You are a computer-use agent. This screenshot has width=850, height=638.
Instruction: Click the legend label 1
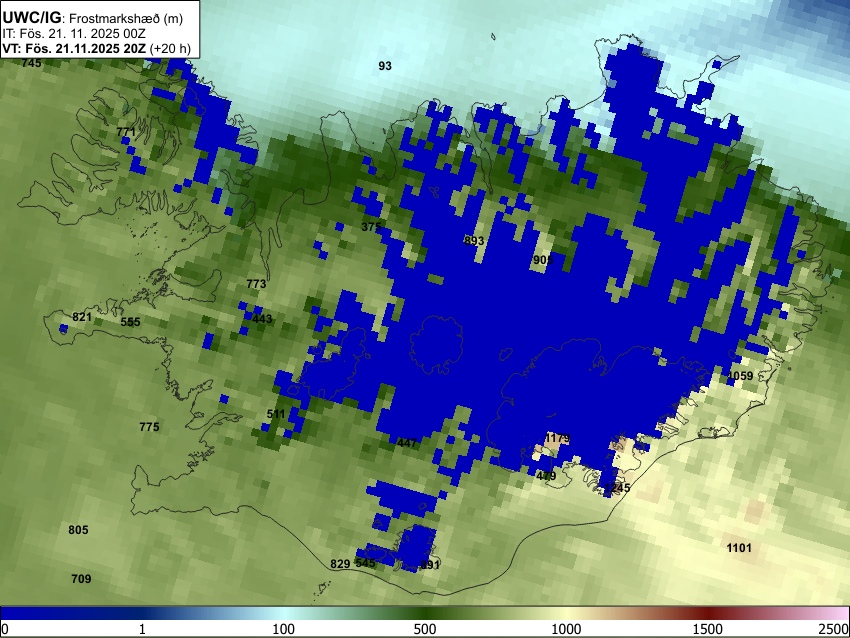(142, 629)
